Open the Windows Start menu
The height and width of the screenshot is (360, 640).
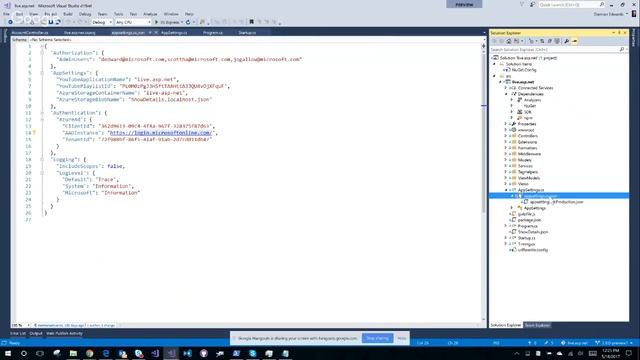pos(8,353)
